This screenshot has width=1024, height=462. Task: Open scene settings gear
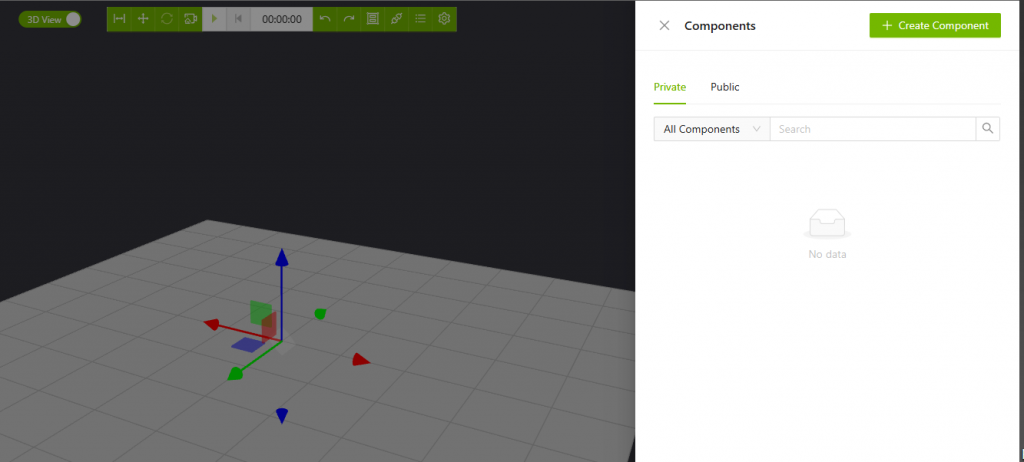tap(444, 19)
